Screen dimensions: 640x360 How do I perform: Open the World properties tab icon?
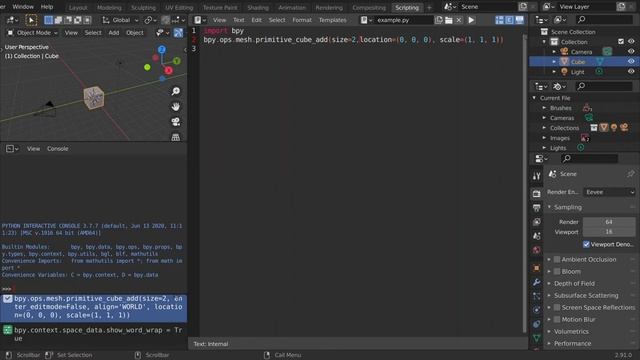[x=536, y=250]
